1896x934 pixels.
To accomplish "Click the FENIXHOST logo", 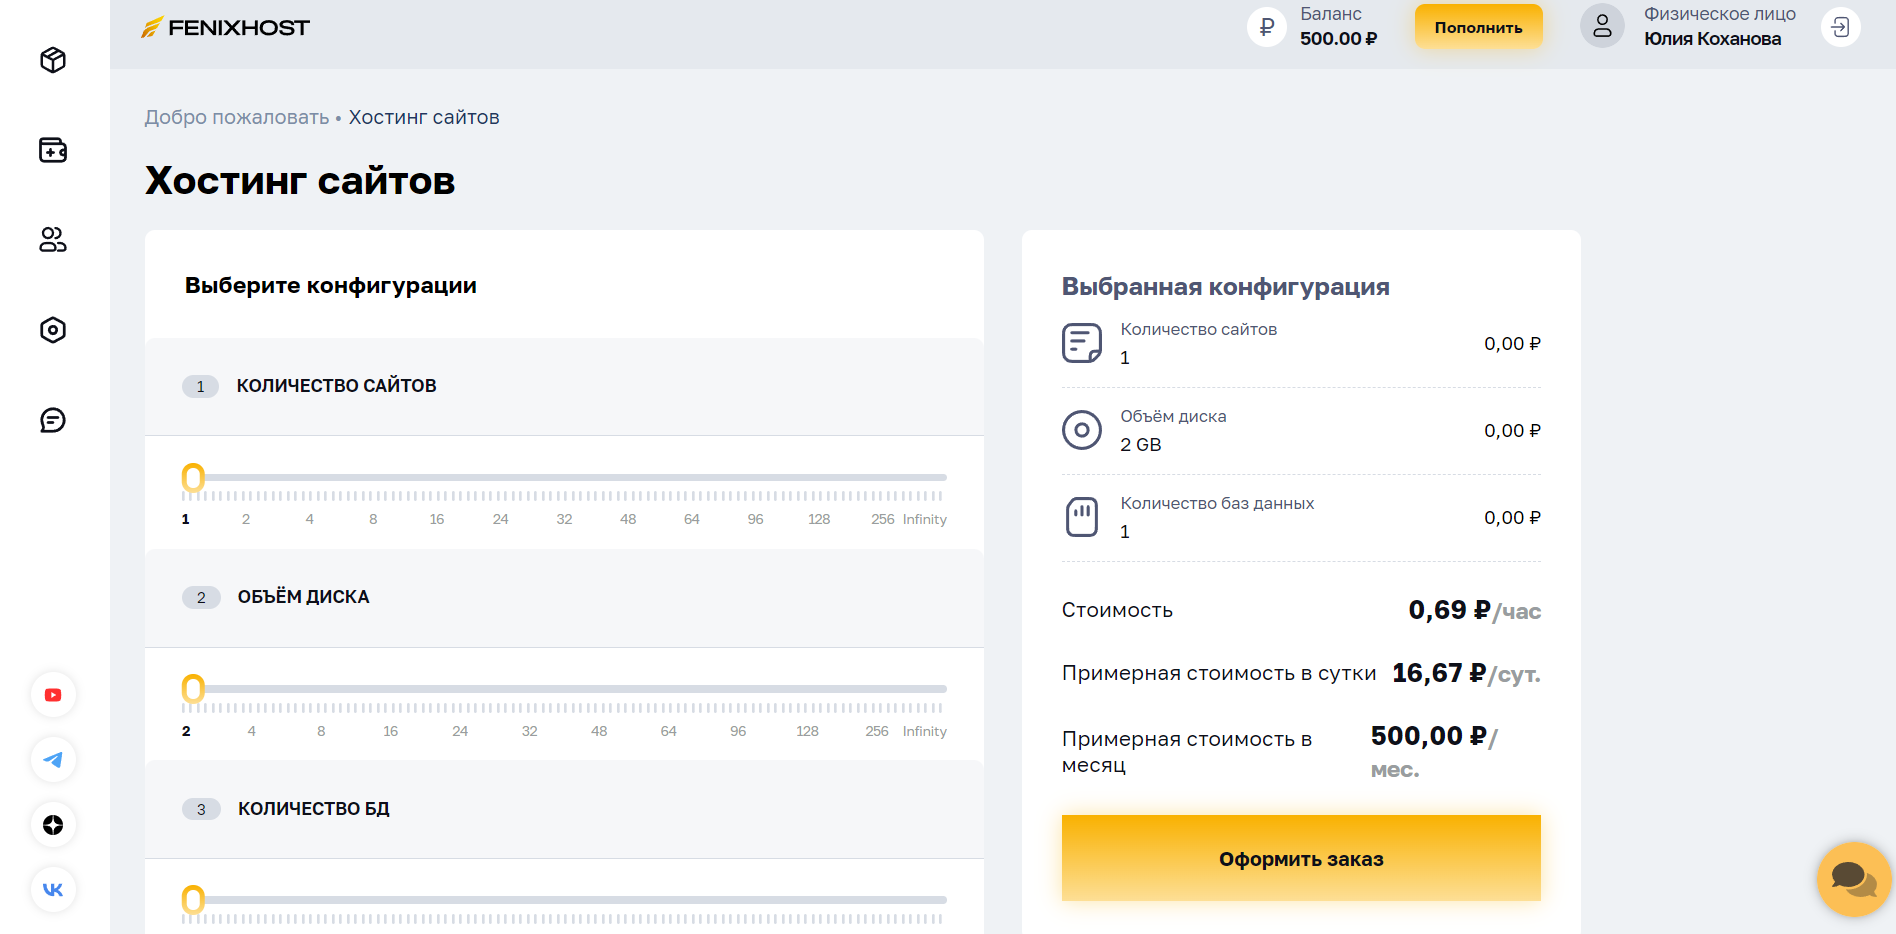I will pos(226,28).
